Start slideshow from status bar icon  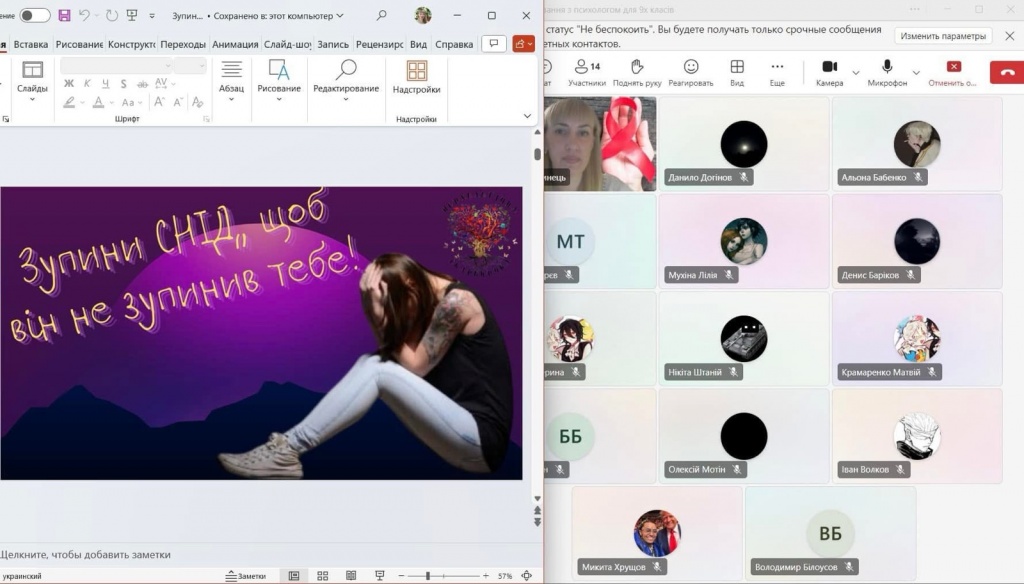[379, 576]
